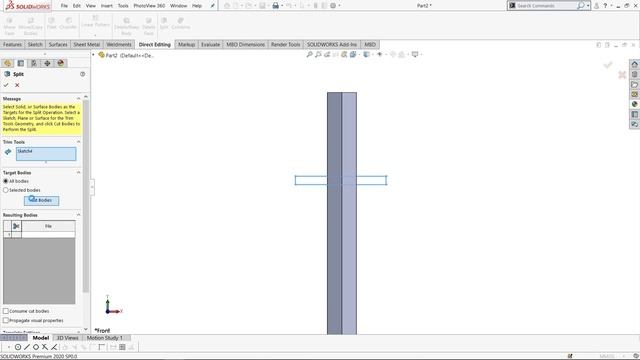Click the Zoom to Fit icon
This screenshot has height=360, width=640.
pos(309,54)
